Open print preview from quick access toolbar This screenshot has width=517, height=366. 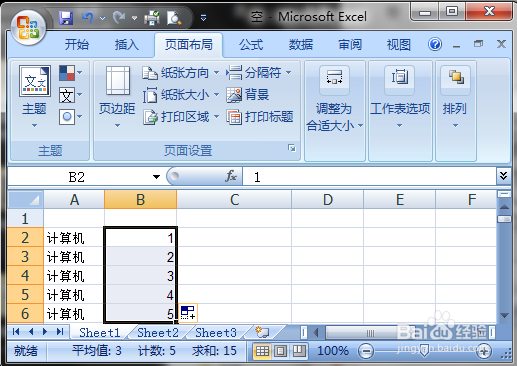pos(174,18)
